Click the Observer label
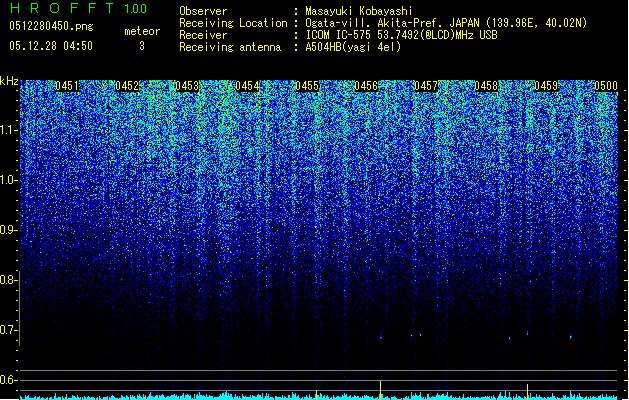Viewport: 629px width, 400px height. point(203,11)
